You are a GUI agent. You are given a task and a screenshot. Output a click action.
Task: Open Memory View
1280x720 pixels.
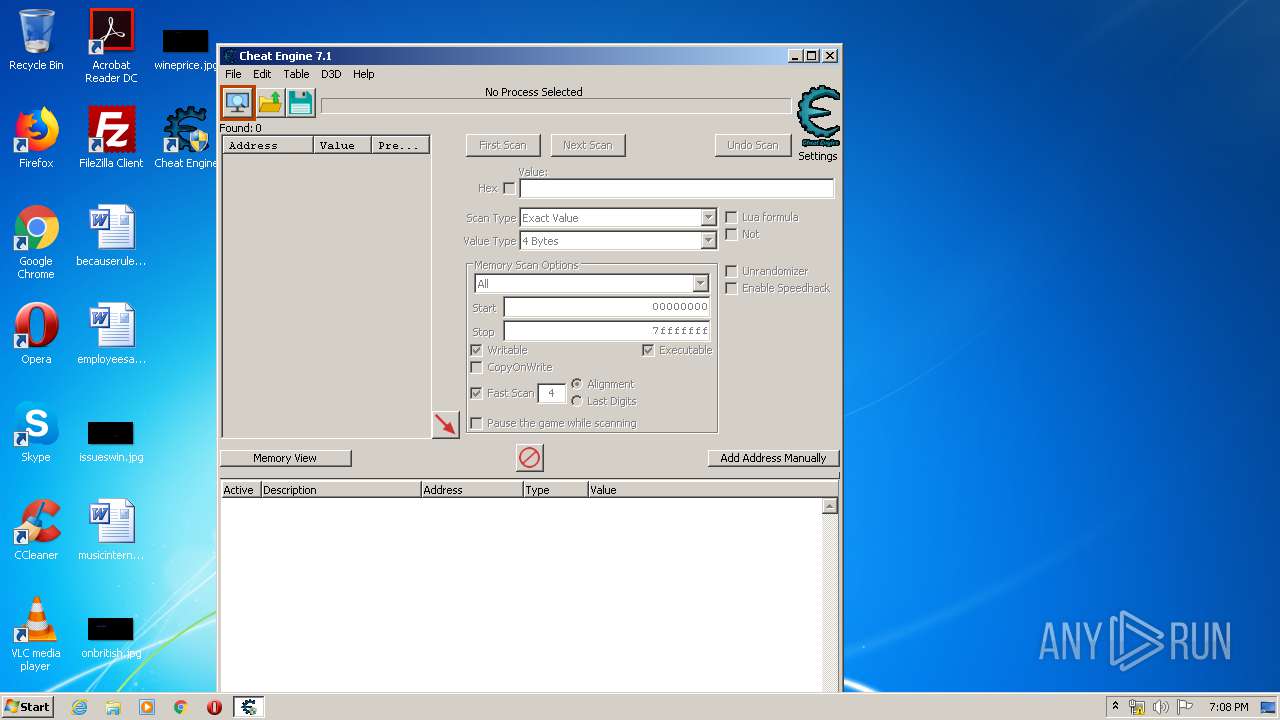(285, 458)
